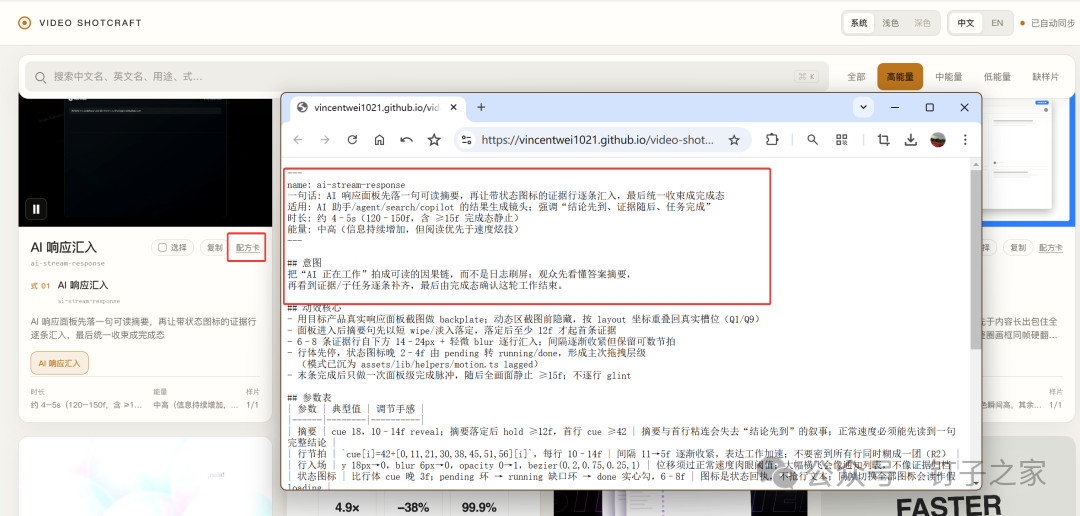Minimize the popup browser window
Image resolution: width=1080 pixels, height=516 pixels.
[895, 107]
